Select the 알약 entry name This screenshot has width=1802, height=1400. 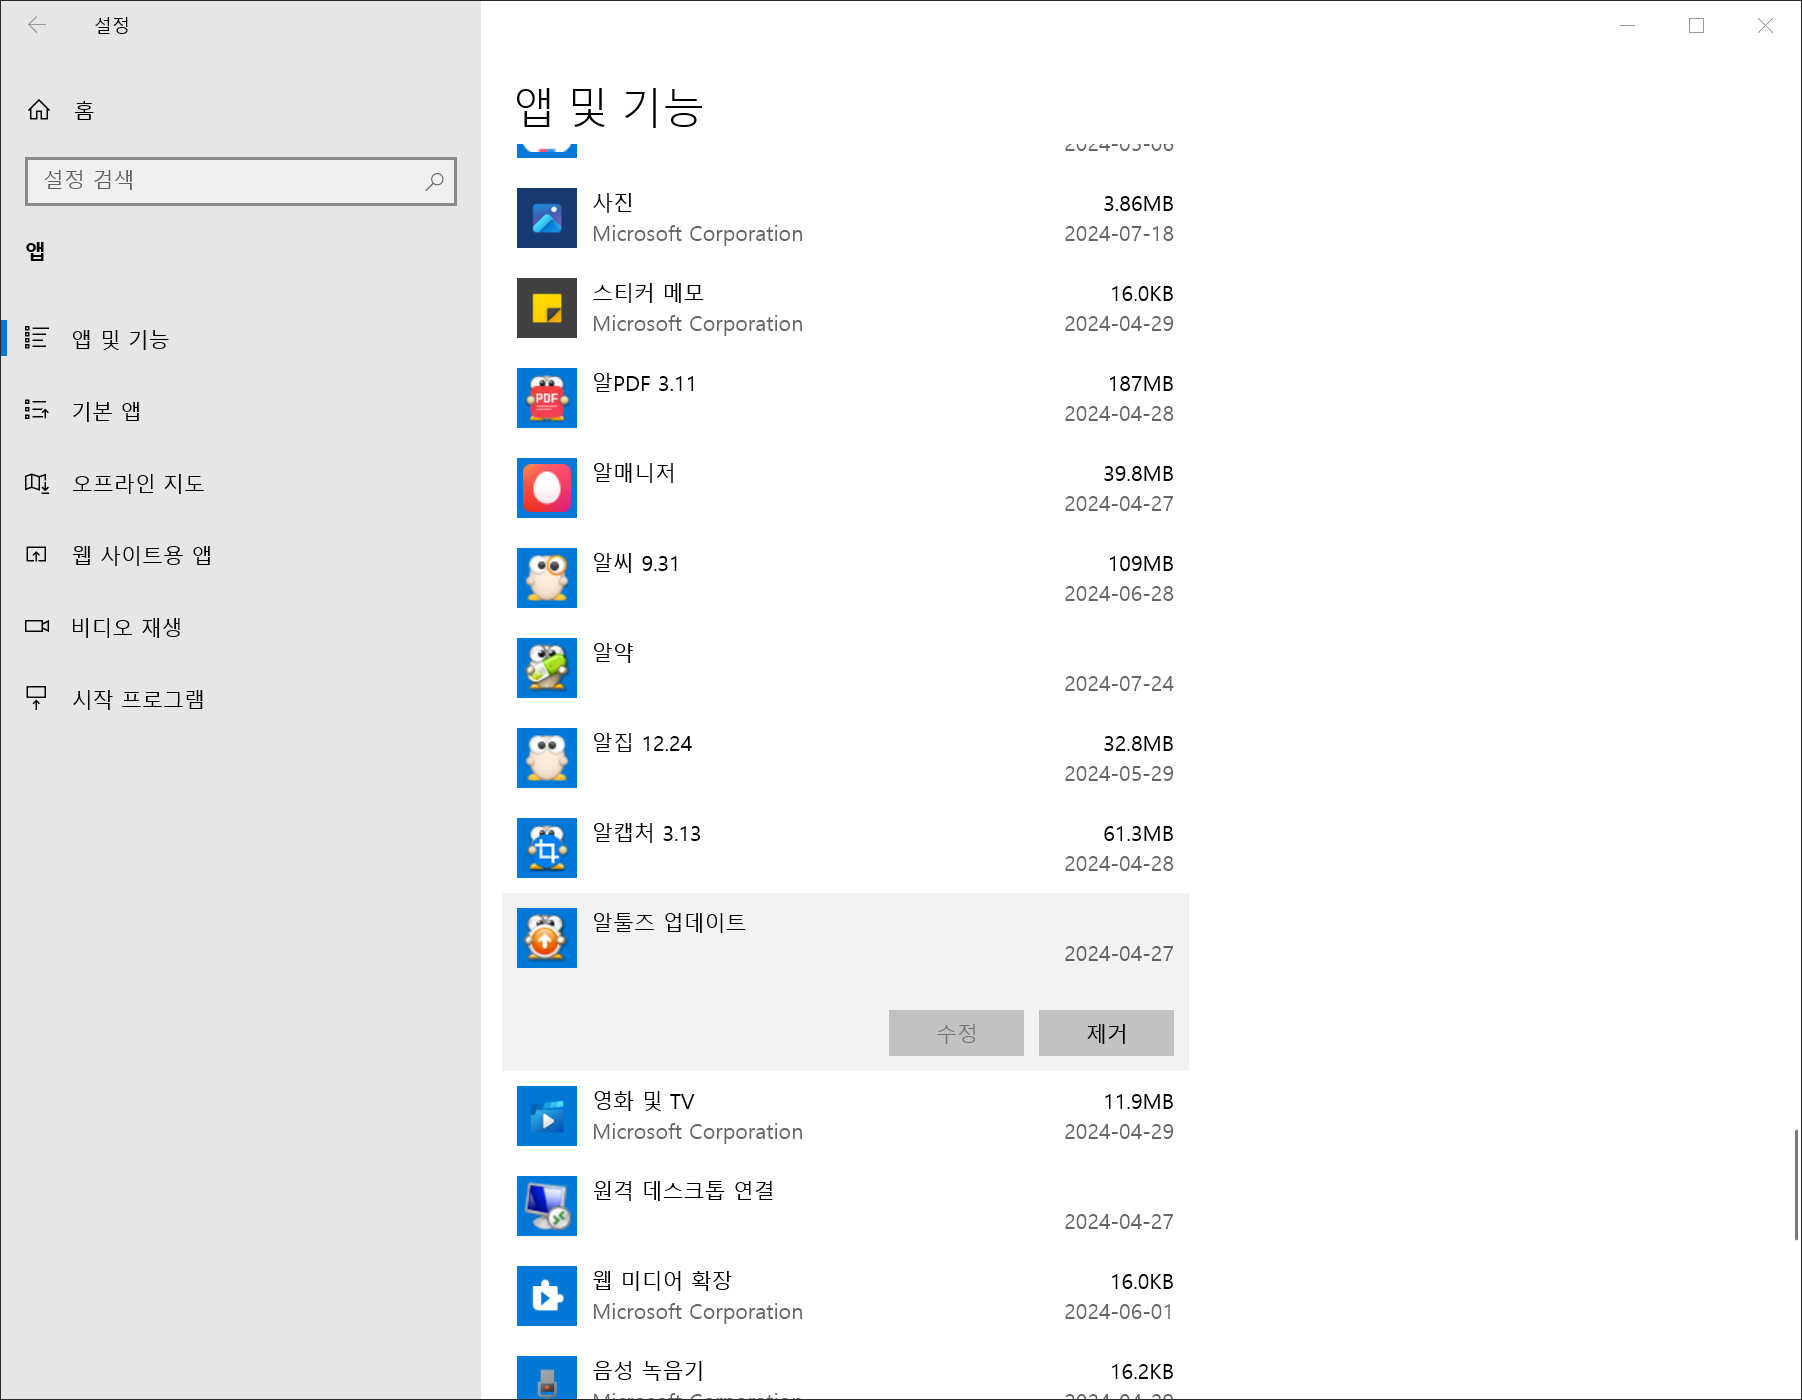pyautogui.click(x=613, y=653)
